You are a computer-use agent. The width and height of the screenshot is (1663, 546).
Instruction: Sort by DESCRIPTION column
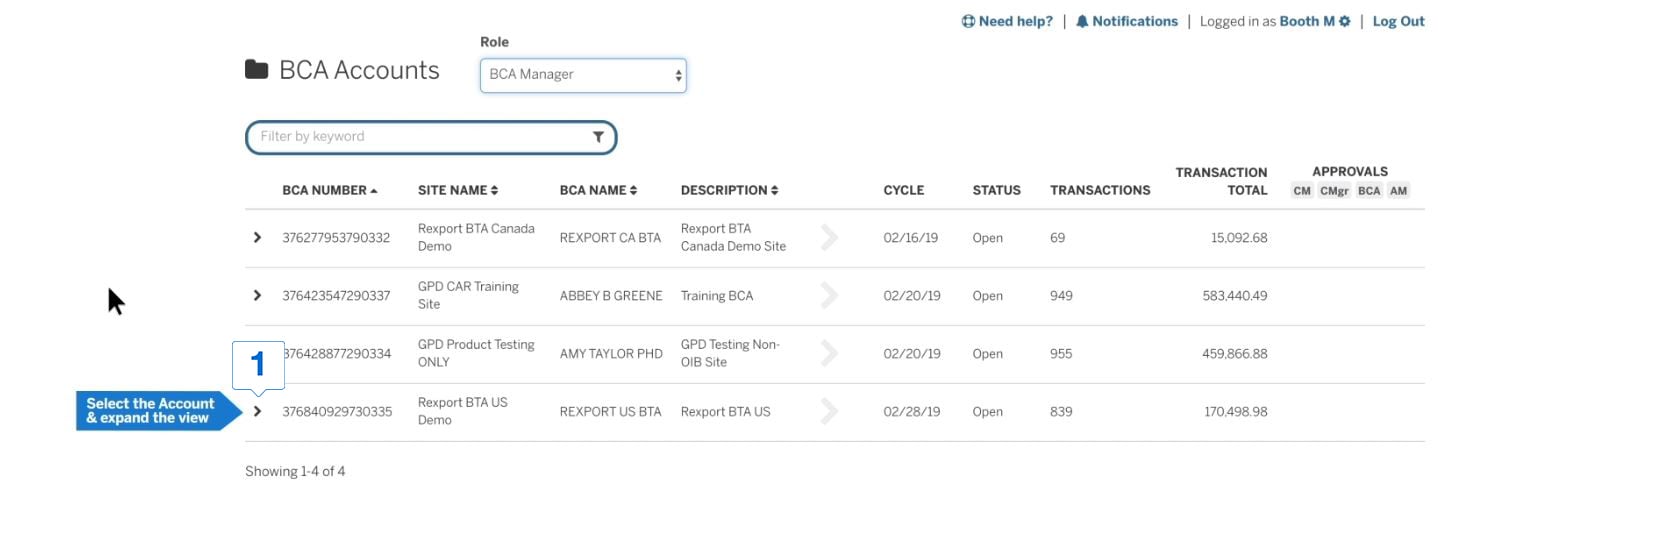tap(729, 190)
